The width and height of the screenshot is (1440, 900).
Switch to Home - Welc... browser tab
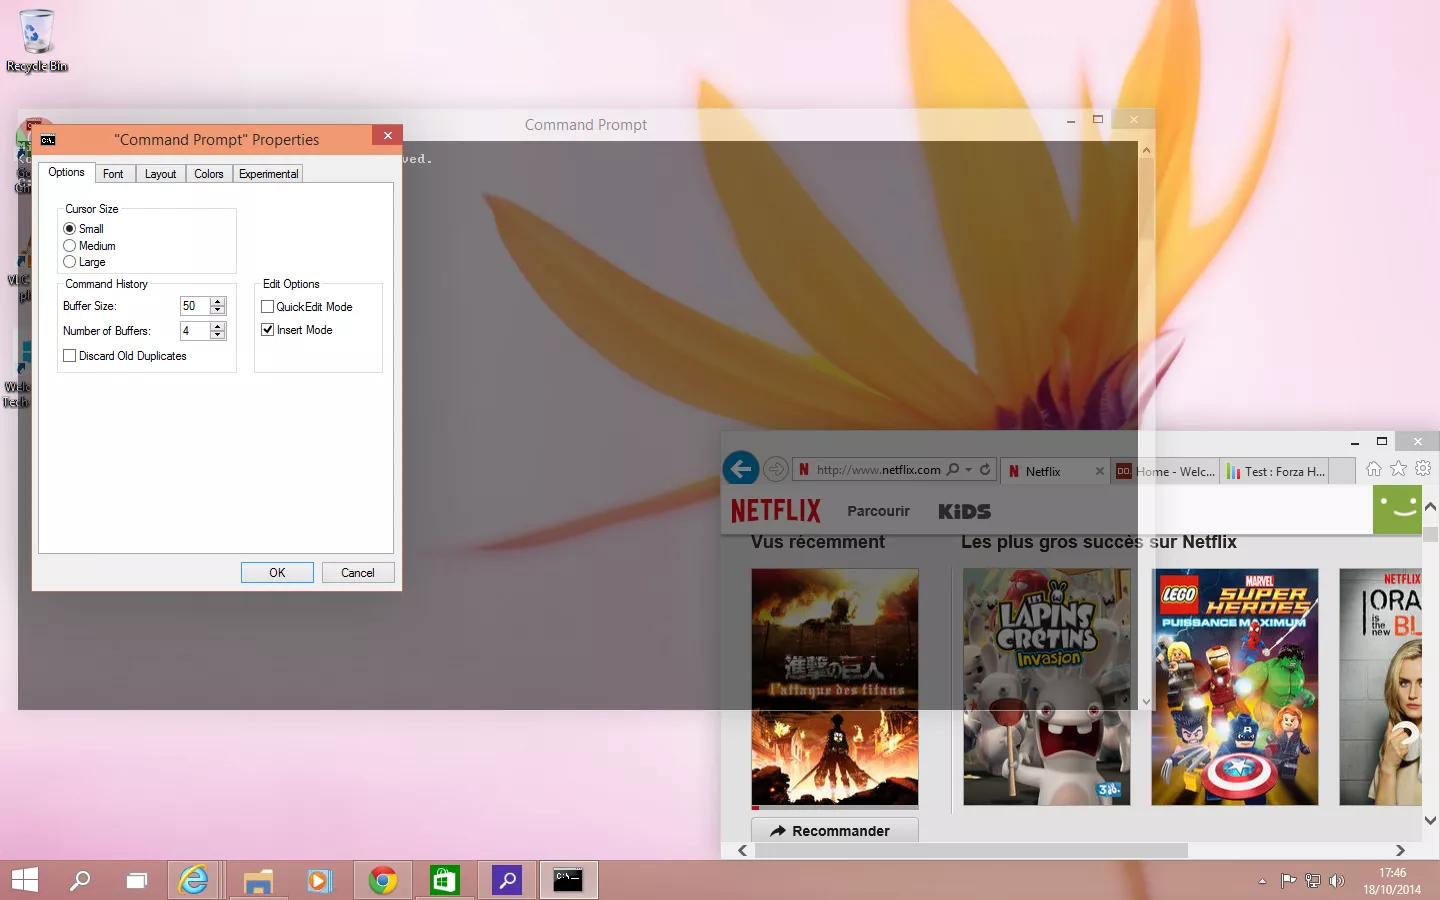tap(1165, 471)
